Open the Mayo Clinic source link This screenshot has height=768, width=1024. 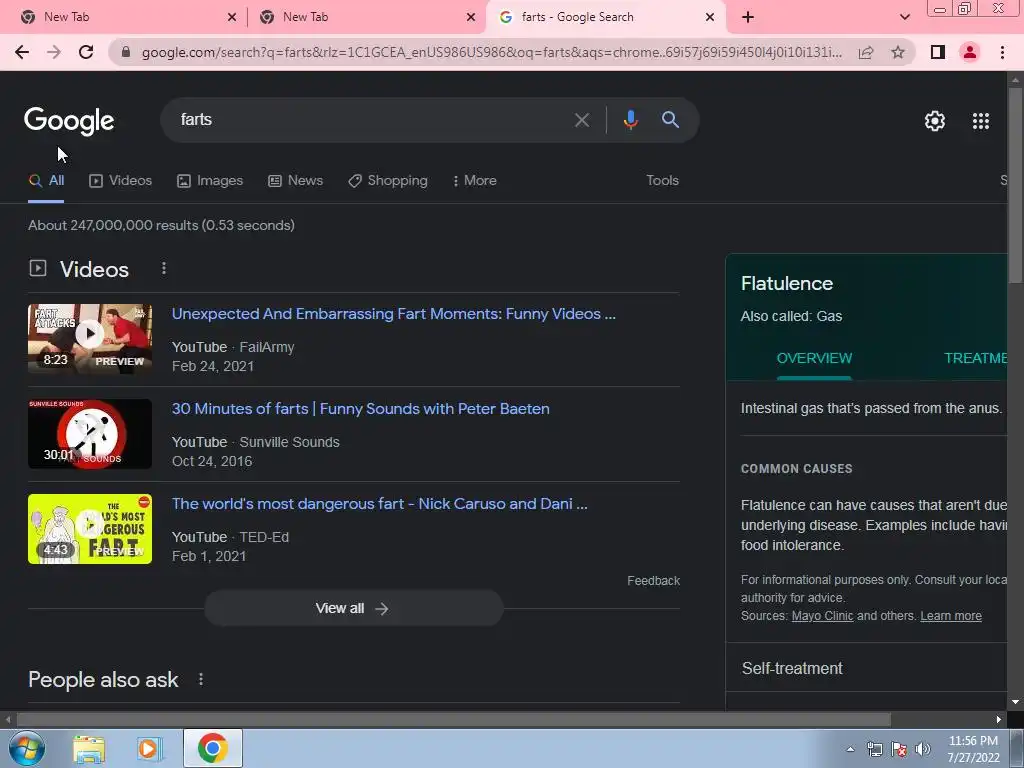(822, 616)
